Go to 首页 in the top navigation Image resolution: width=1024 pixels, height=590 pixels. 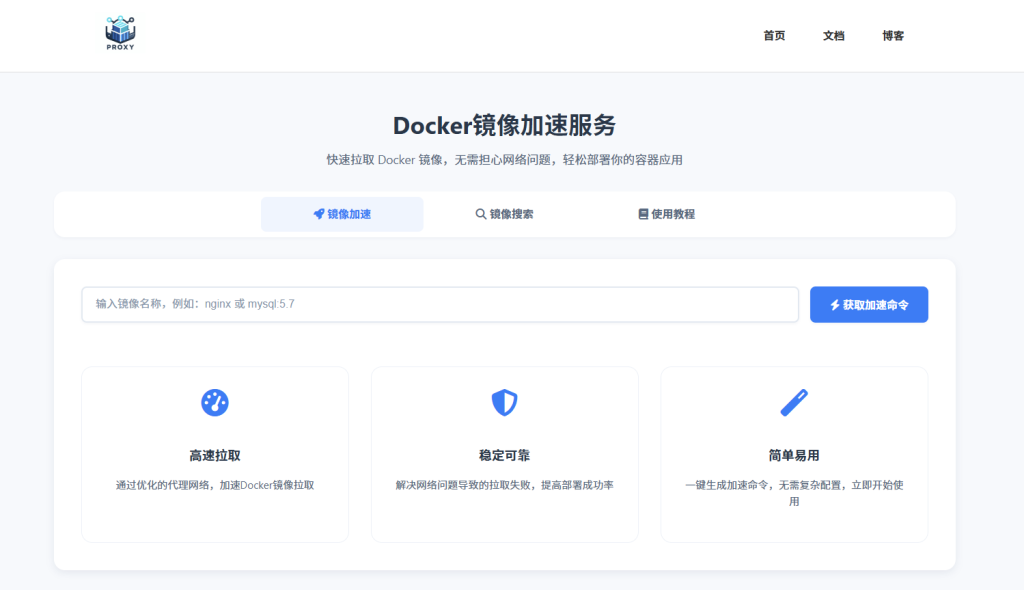coord(774,36)
